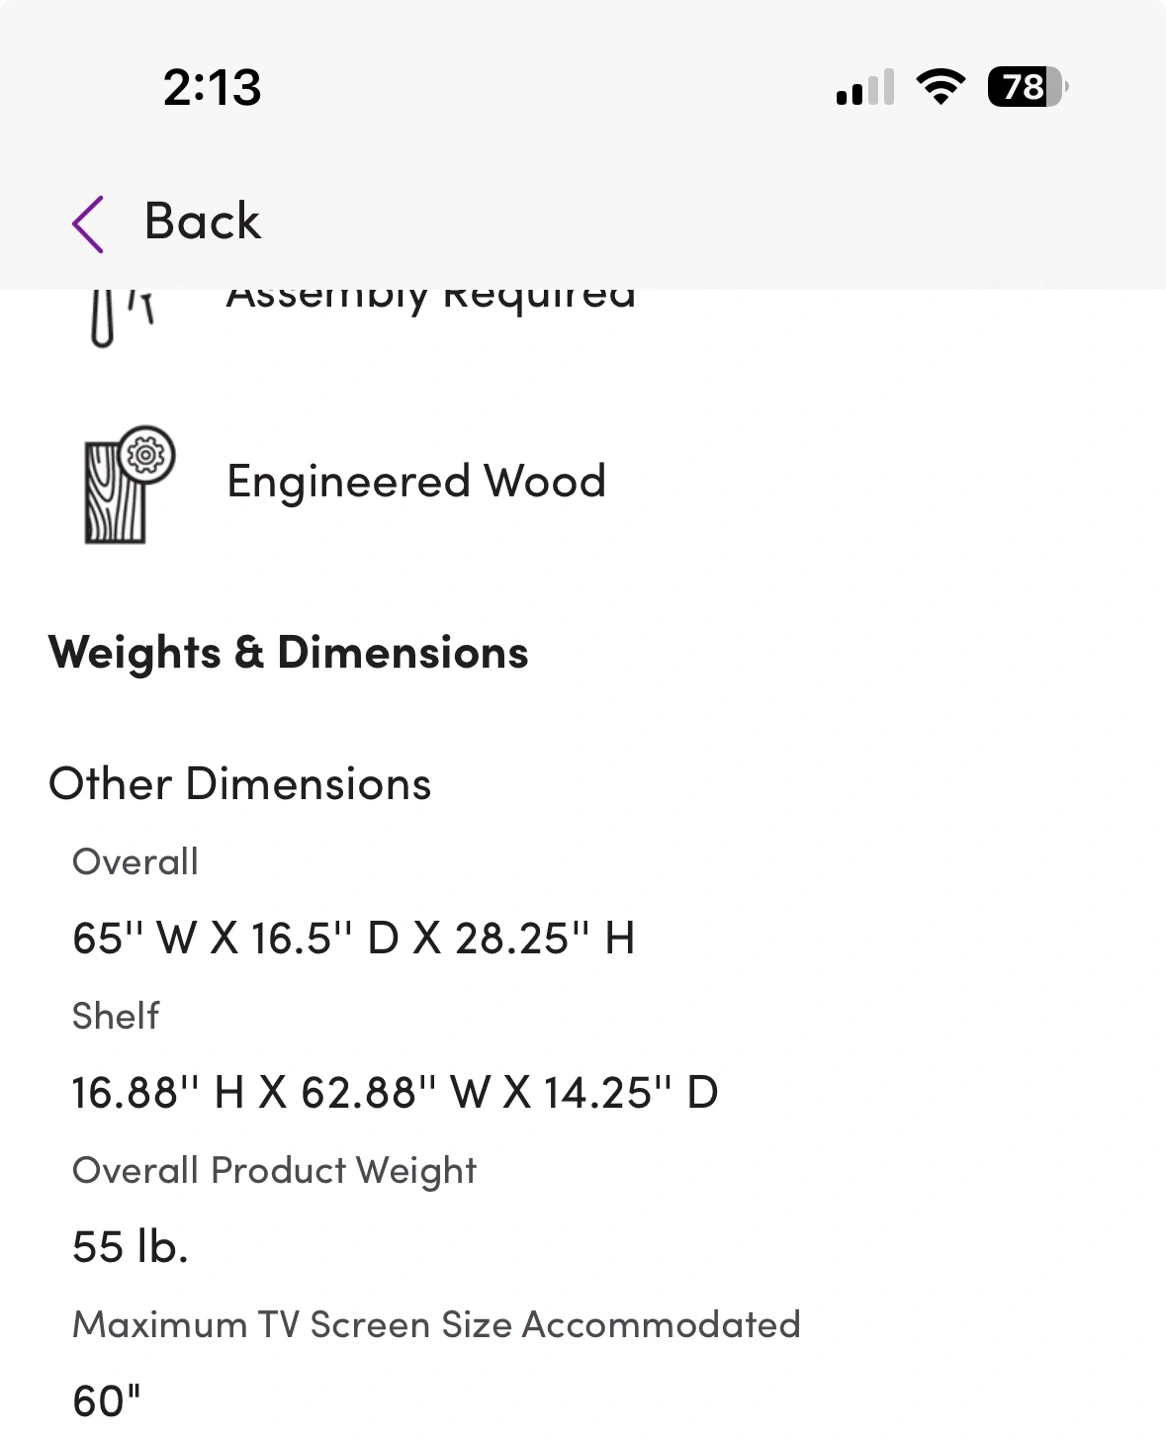Tap the Wi-Fi status icon
The image size is (1166, 1440).
tap(941, 87)
